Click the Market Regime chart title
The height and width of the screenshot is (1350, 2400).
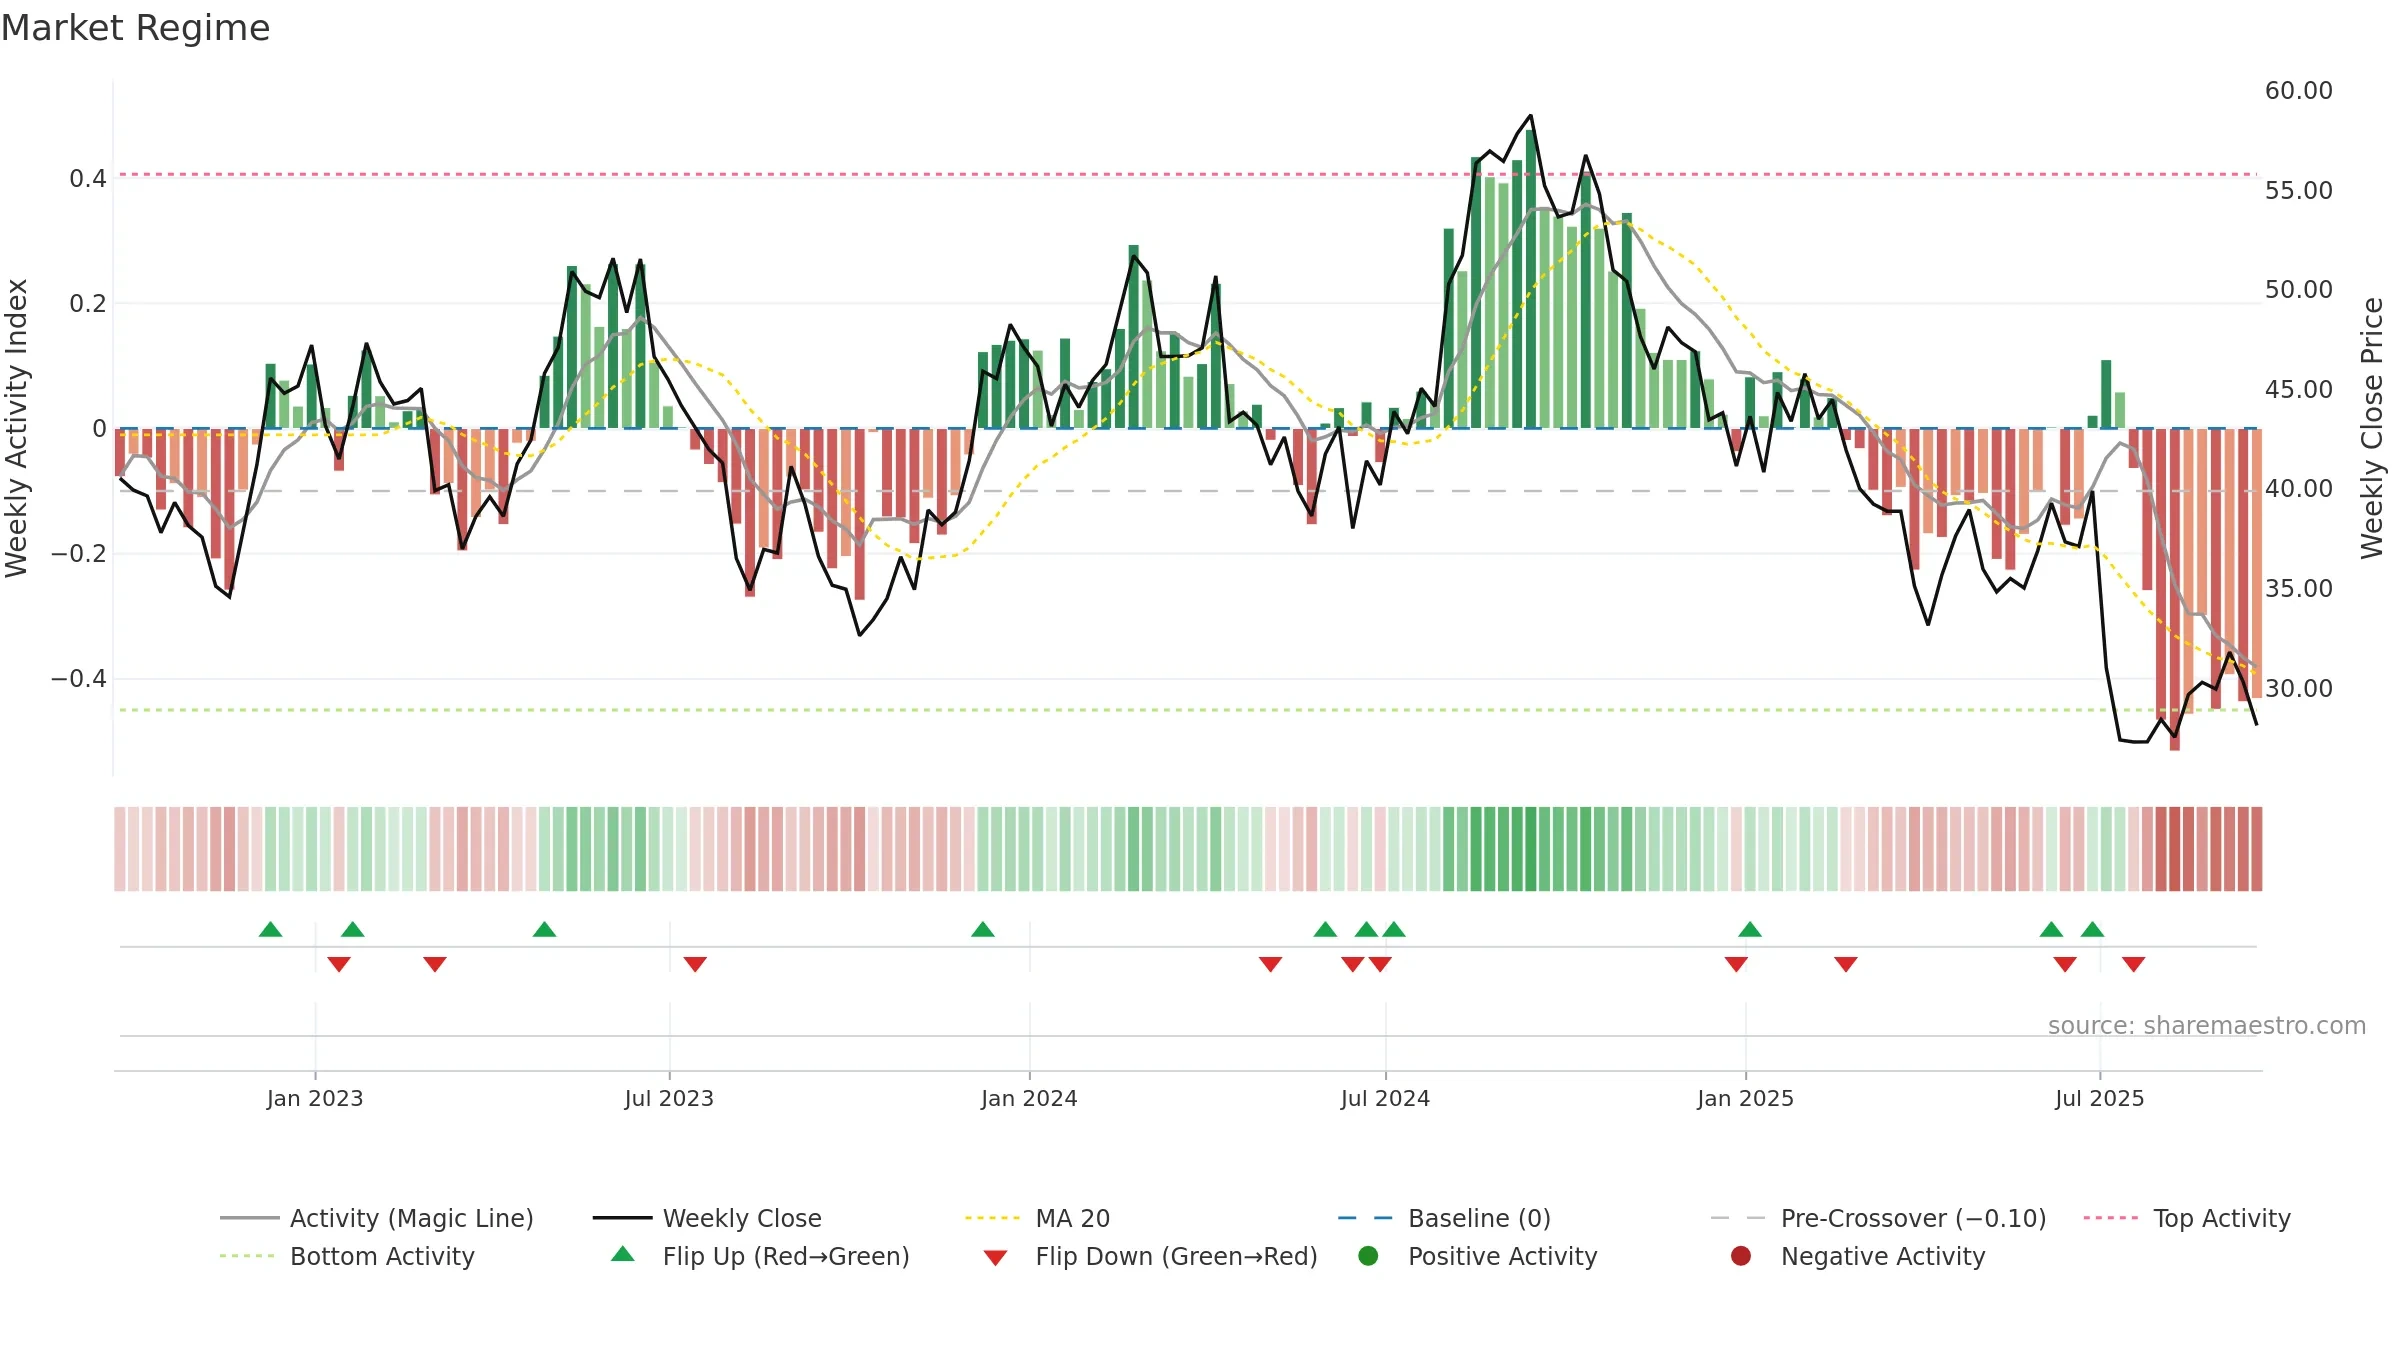(135, 28)
